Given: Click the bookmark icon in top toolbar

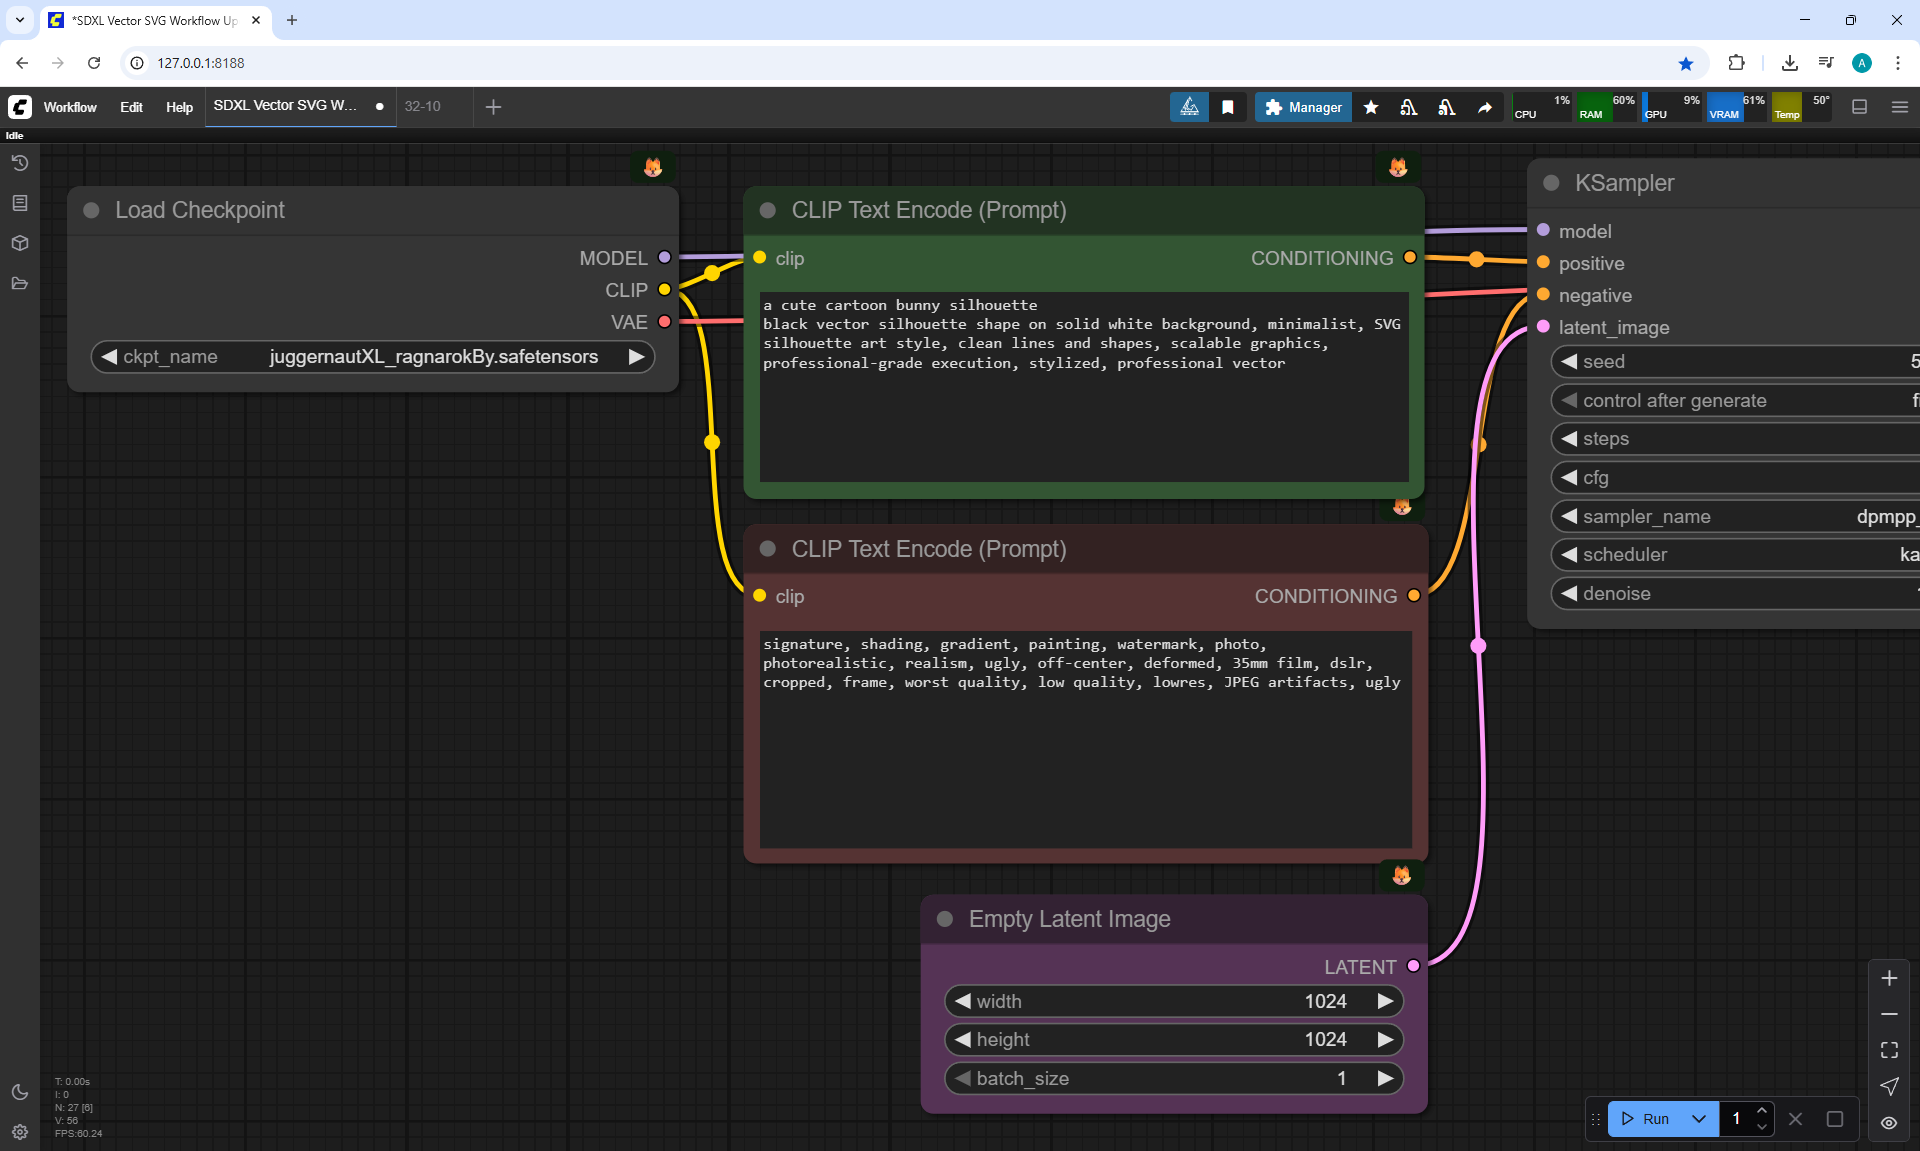Looking at the screenshot, I should pos(1228,107).
